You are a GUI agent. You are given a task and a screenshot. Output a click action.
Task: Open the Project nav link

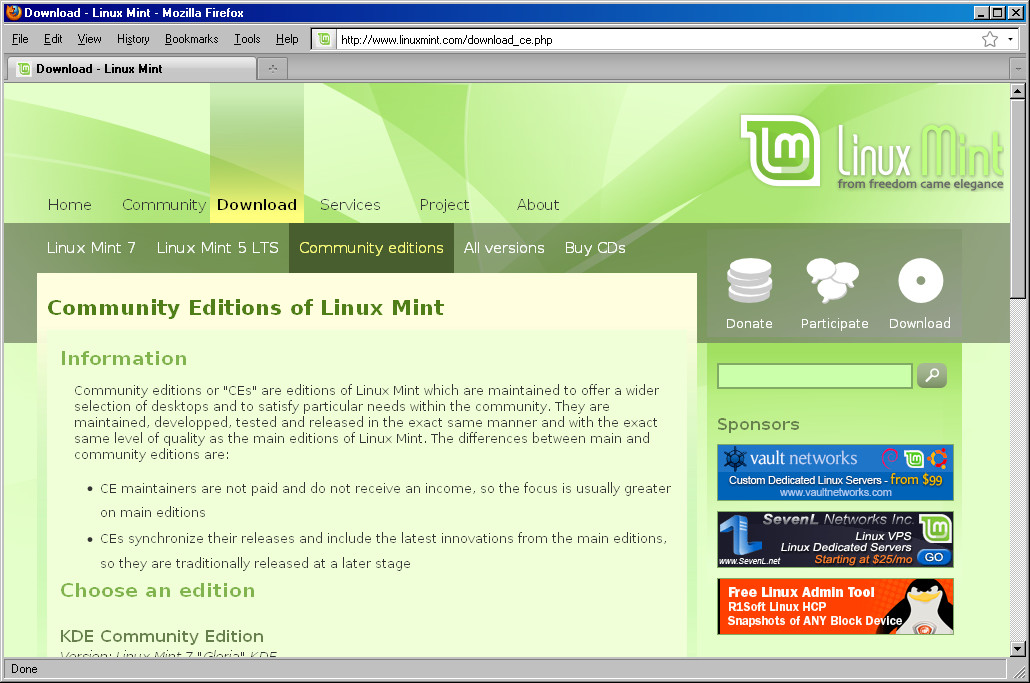[445, 205]
